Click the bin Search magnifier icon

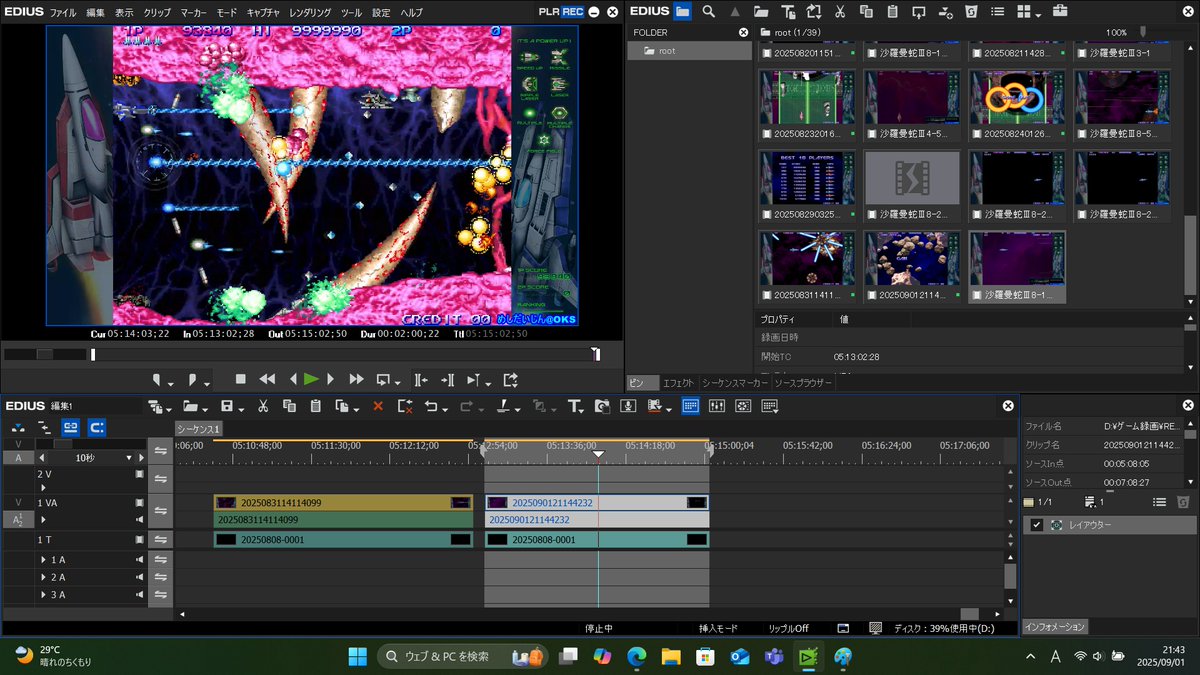pos(709,12)
